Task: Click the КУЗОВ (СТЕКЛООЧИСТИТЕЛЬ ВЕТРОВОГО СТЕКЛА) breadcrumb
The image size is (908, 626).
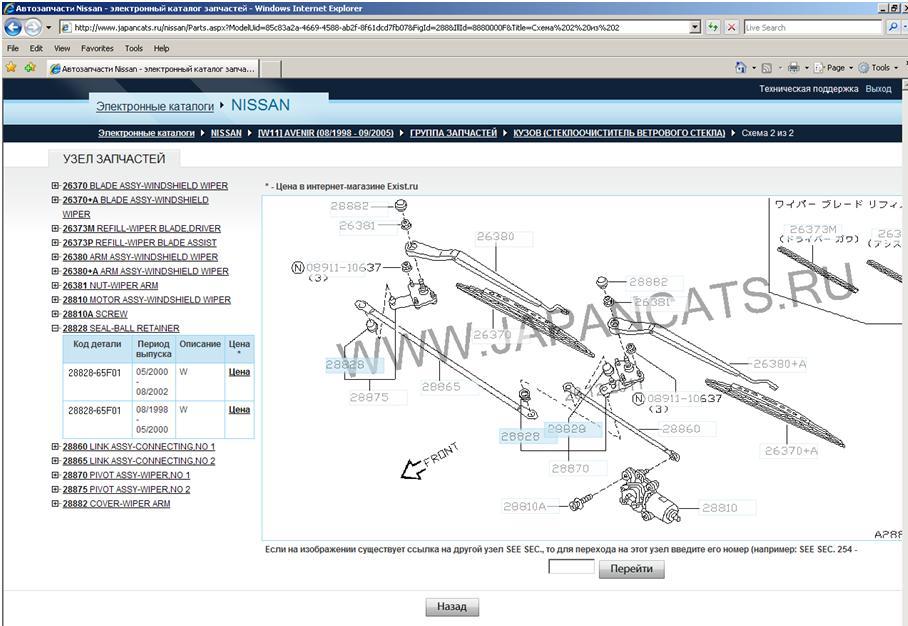Action: 619,133
